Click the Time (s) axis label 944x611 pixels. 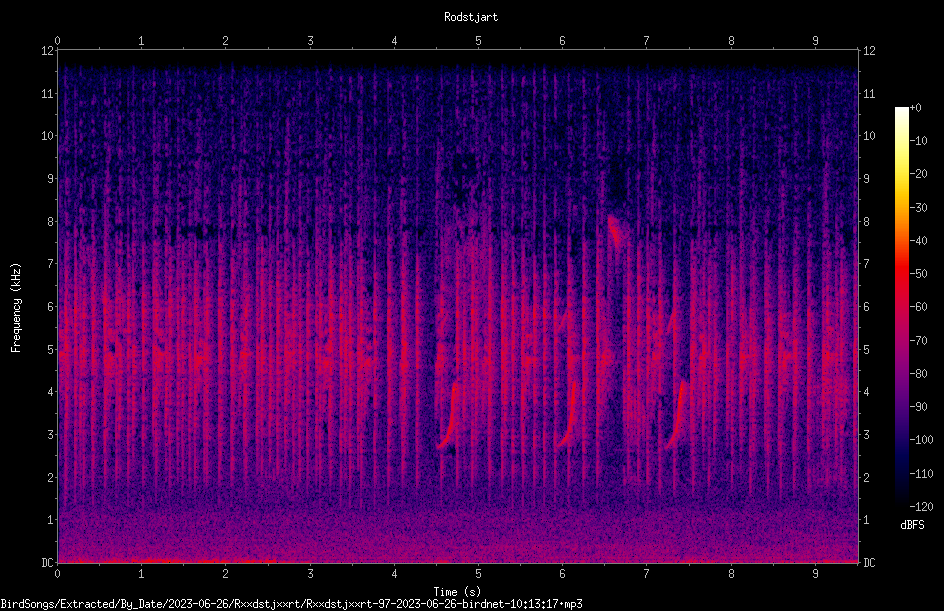(x=457, y=592)
